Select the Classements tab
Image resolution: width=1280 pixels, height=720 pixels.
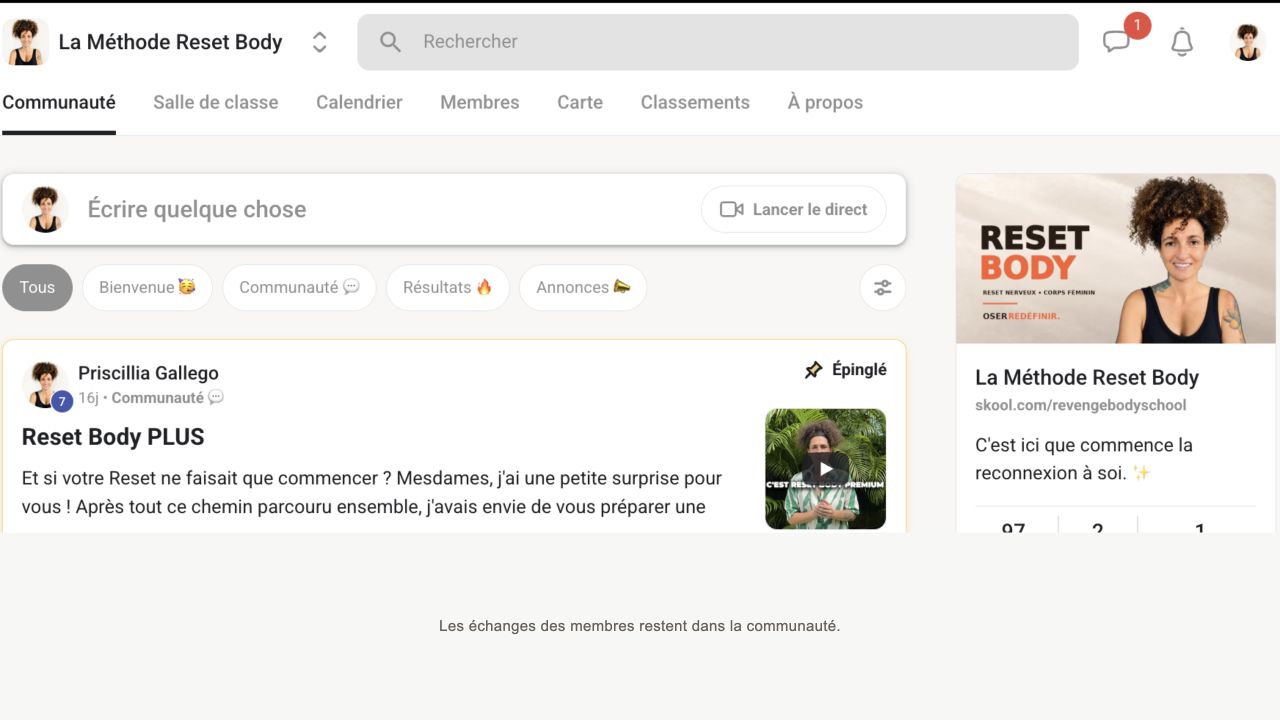click(x=695, y=102)
